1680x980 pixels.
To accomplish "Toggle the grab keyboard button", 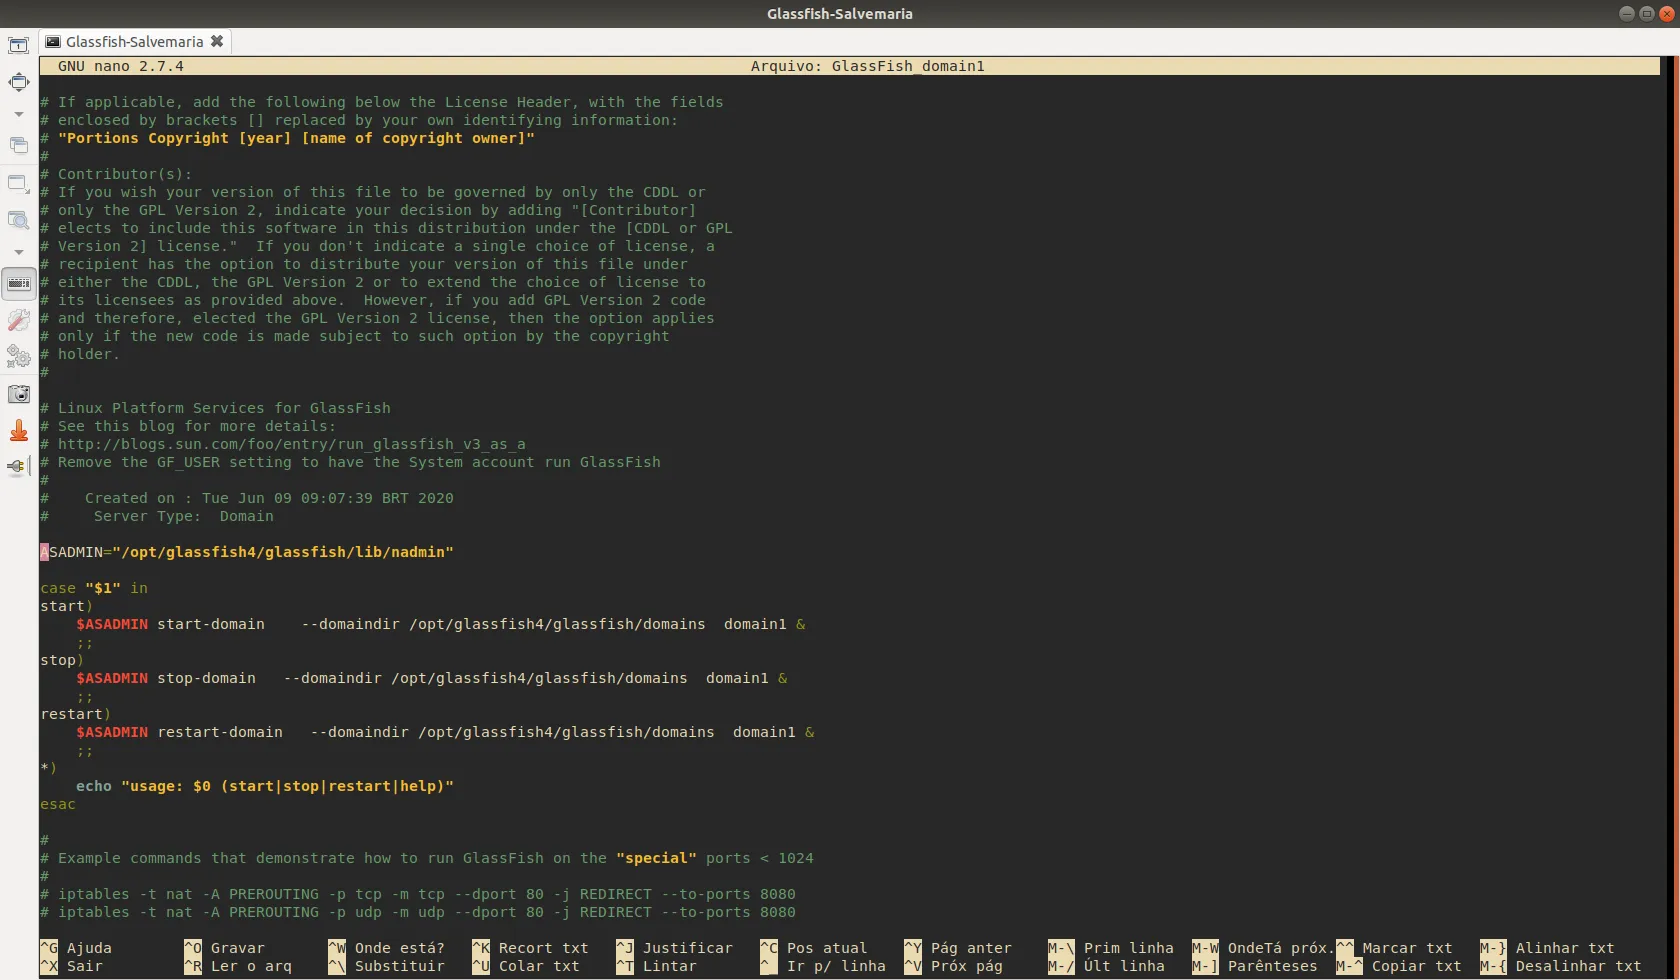I will 18,284.
